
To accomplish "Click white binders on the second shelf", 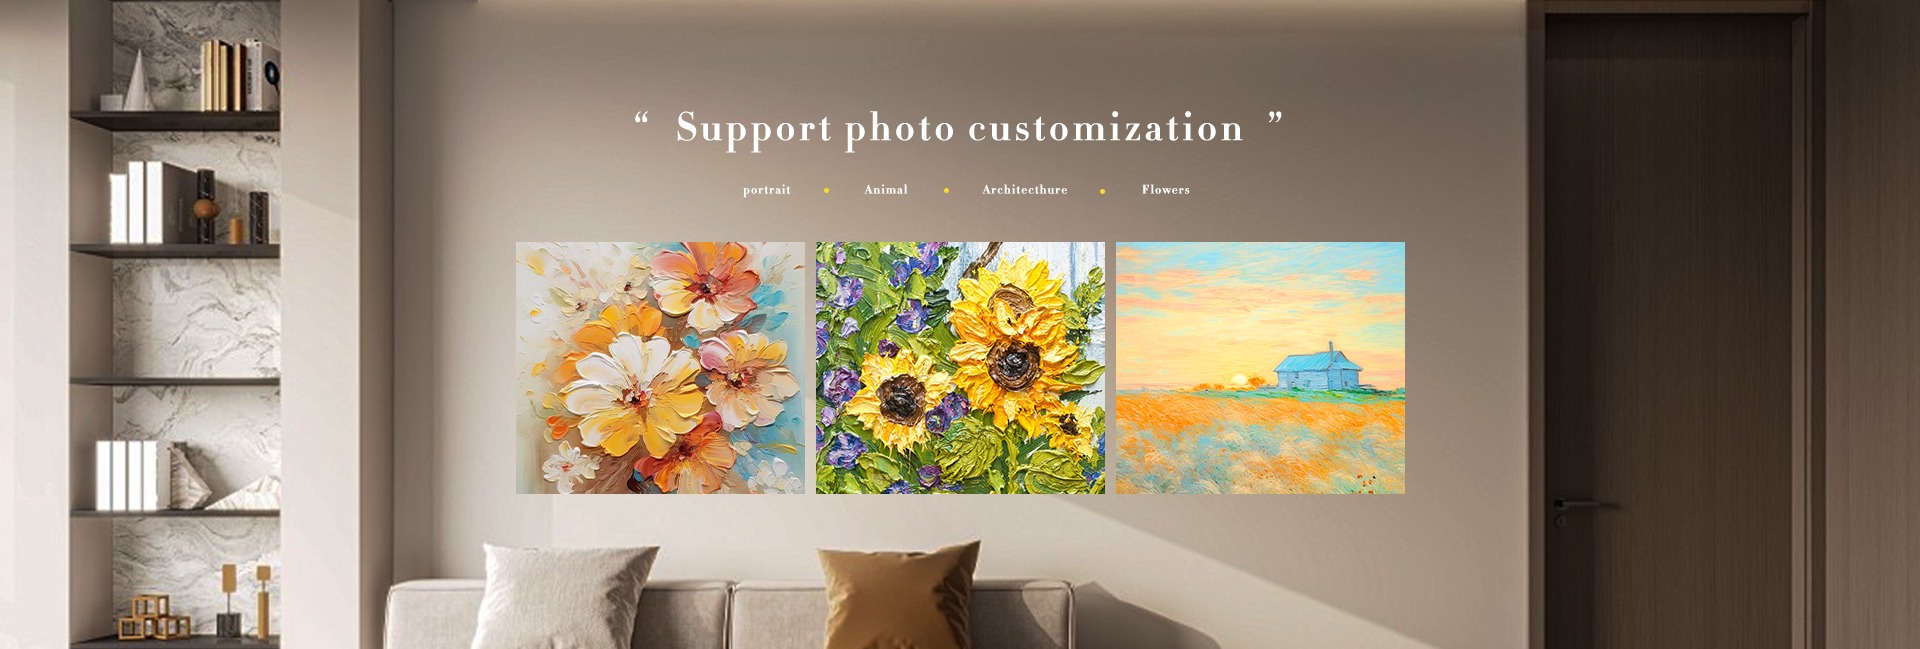I will (137, 202).
